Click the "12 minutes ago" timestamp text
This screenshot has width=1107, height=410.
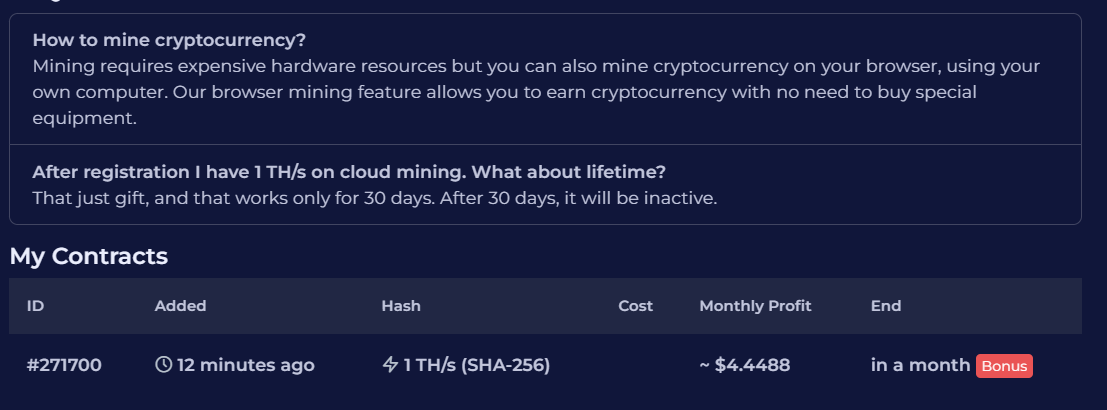pyautogui.click(x=245, y=365)
